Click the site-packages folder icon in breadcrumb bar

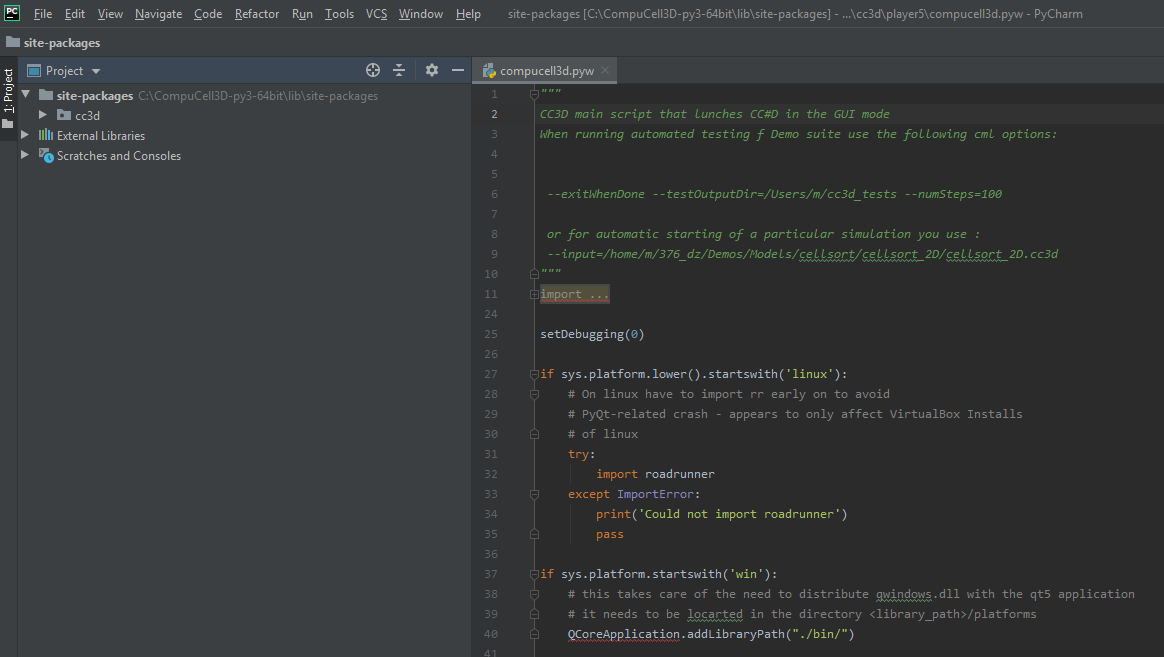[x=13, y=42]
